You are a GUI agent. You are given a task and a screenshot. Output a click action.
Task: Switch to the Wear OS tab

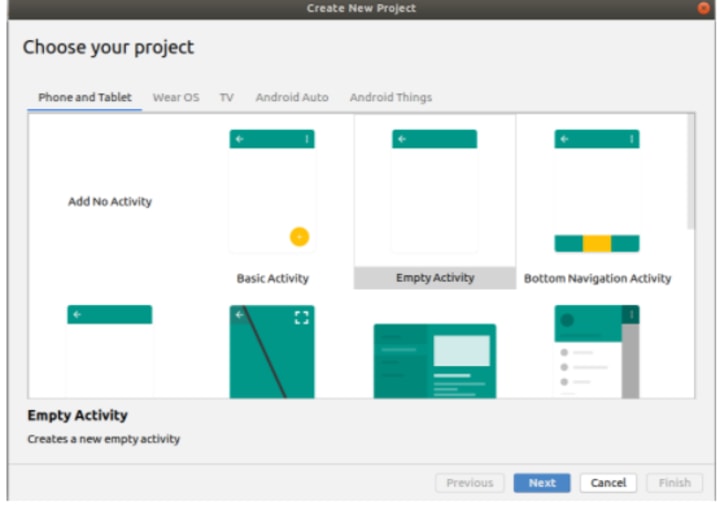pyautogui.click(x=176, y=97)
